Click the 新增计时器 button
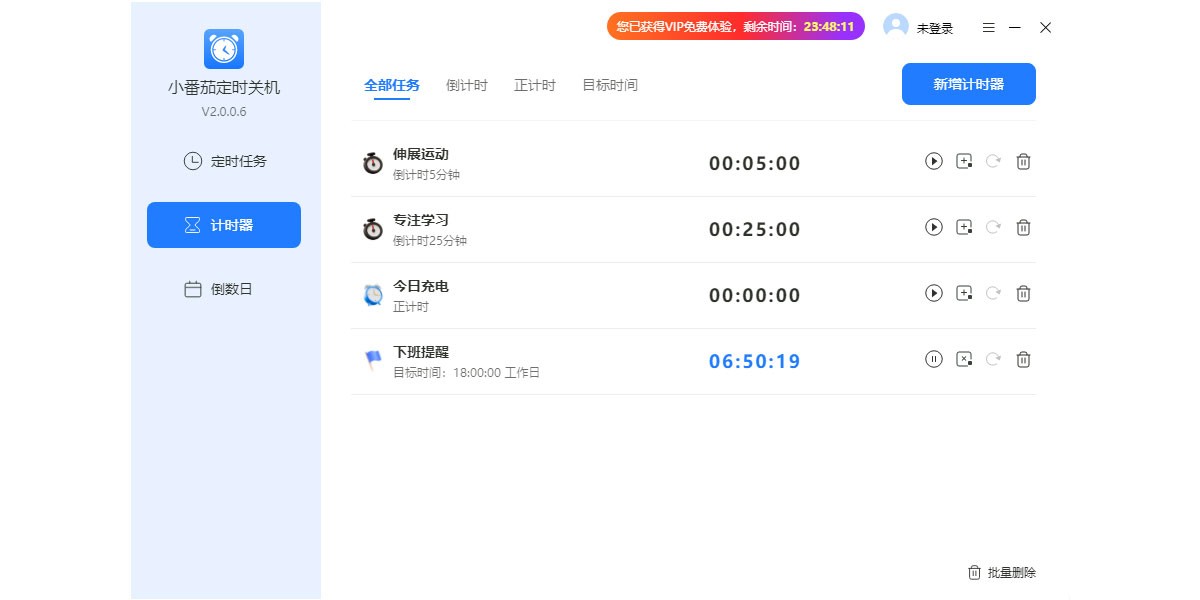The width and height of the screenshot is (1200, 600). coord(968,84)
